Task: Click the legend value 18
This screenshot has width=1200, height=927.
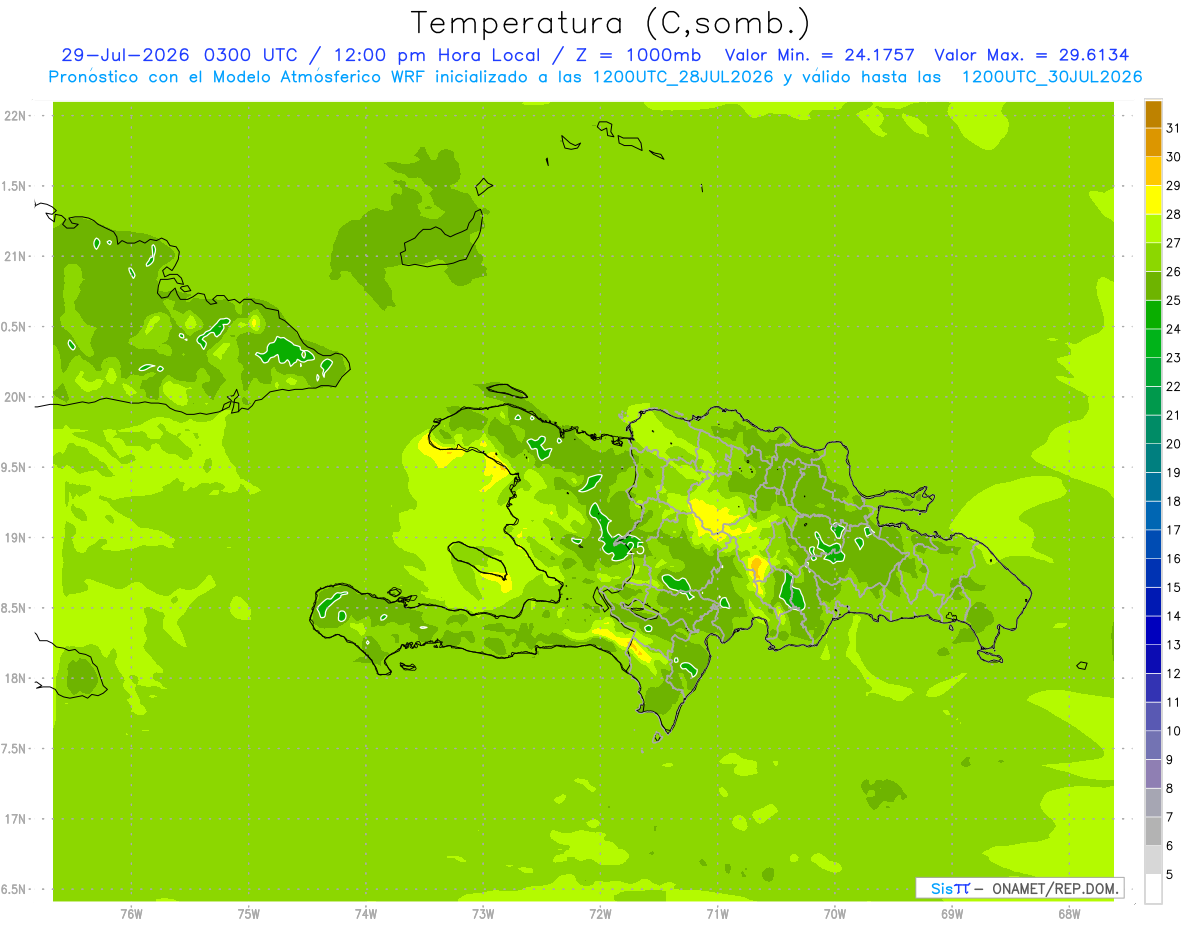Action: (x=1174, y=501)
